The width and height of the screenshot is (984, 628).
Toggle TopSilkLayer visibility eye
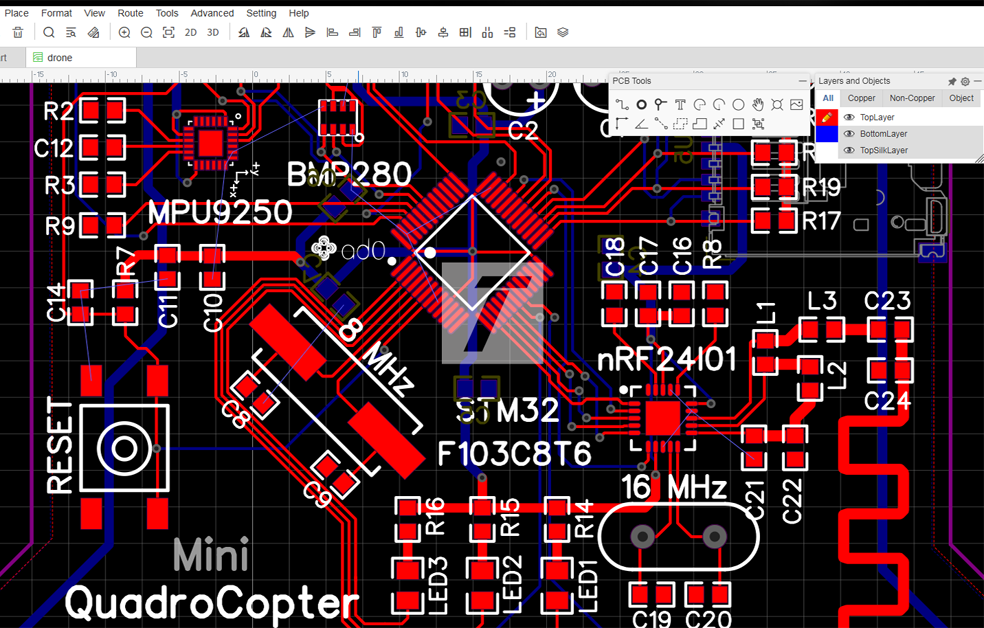tap(850, 150)
